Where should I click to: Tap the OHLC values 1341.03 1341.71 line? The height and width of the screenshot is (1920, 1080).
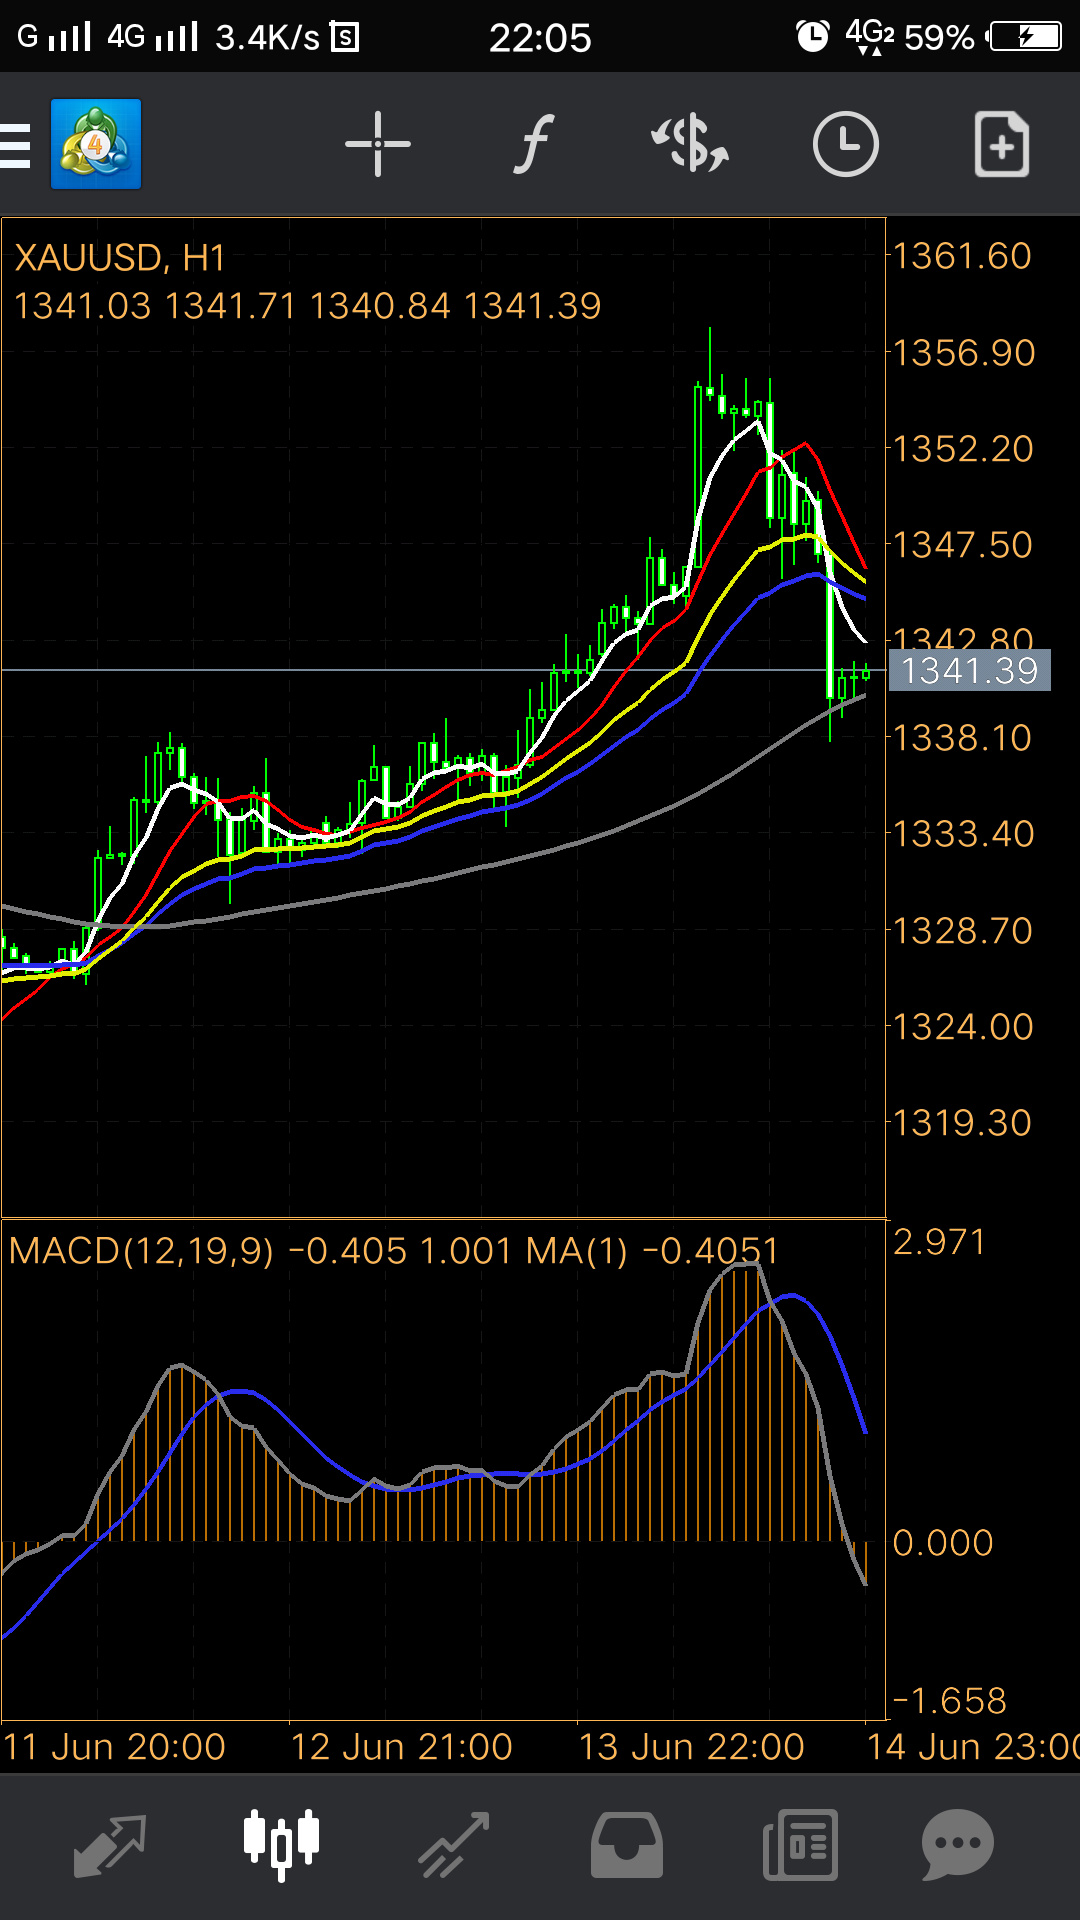click(x=308, y=306)
